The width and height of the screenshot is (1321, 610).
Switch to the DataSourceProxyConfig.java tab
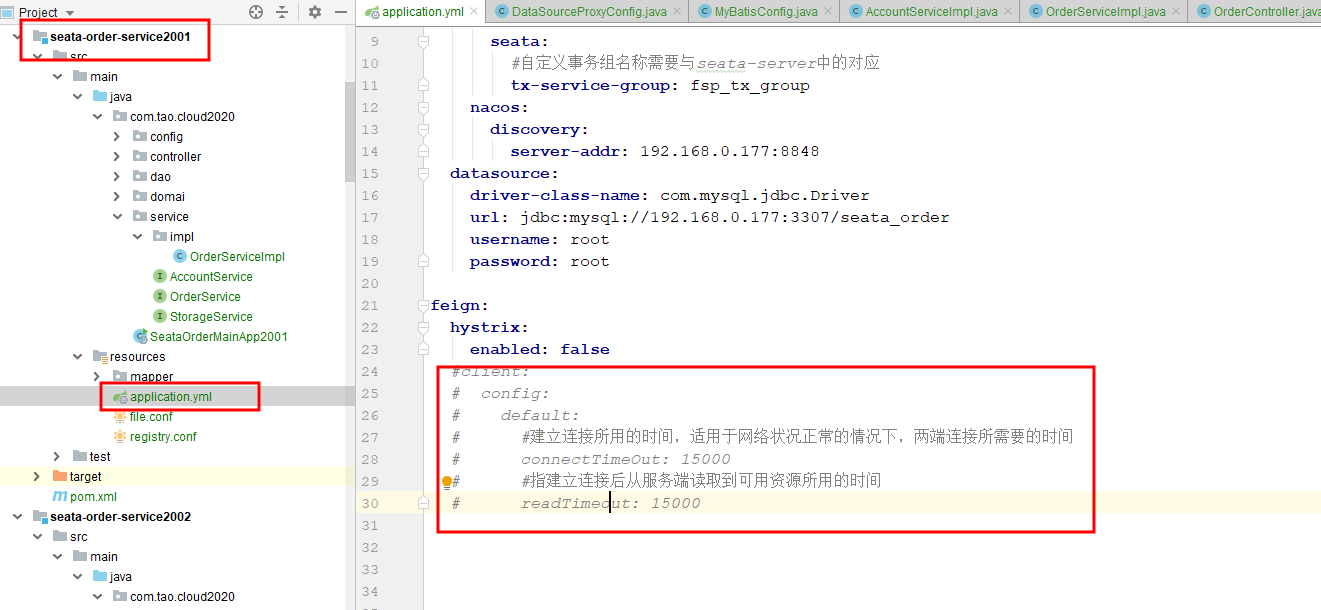586,11
